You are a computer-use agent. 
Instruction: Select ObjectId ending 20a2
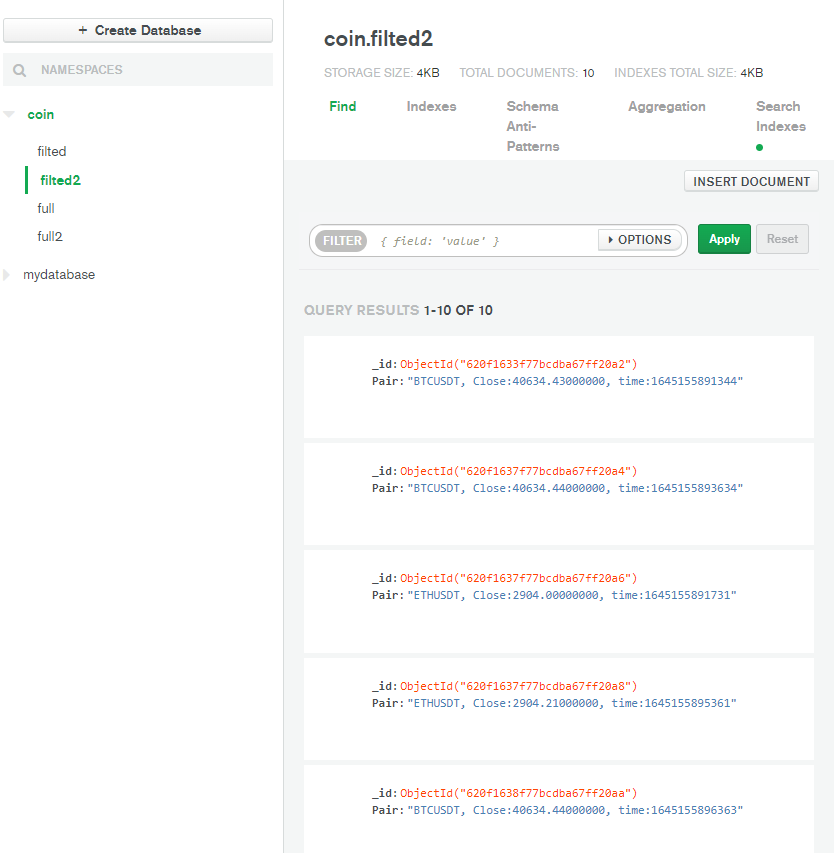[518, 364]
